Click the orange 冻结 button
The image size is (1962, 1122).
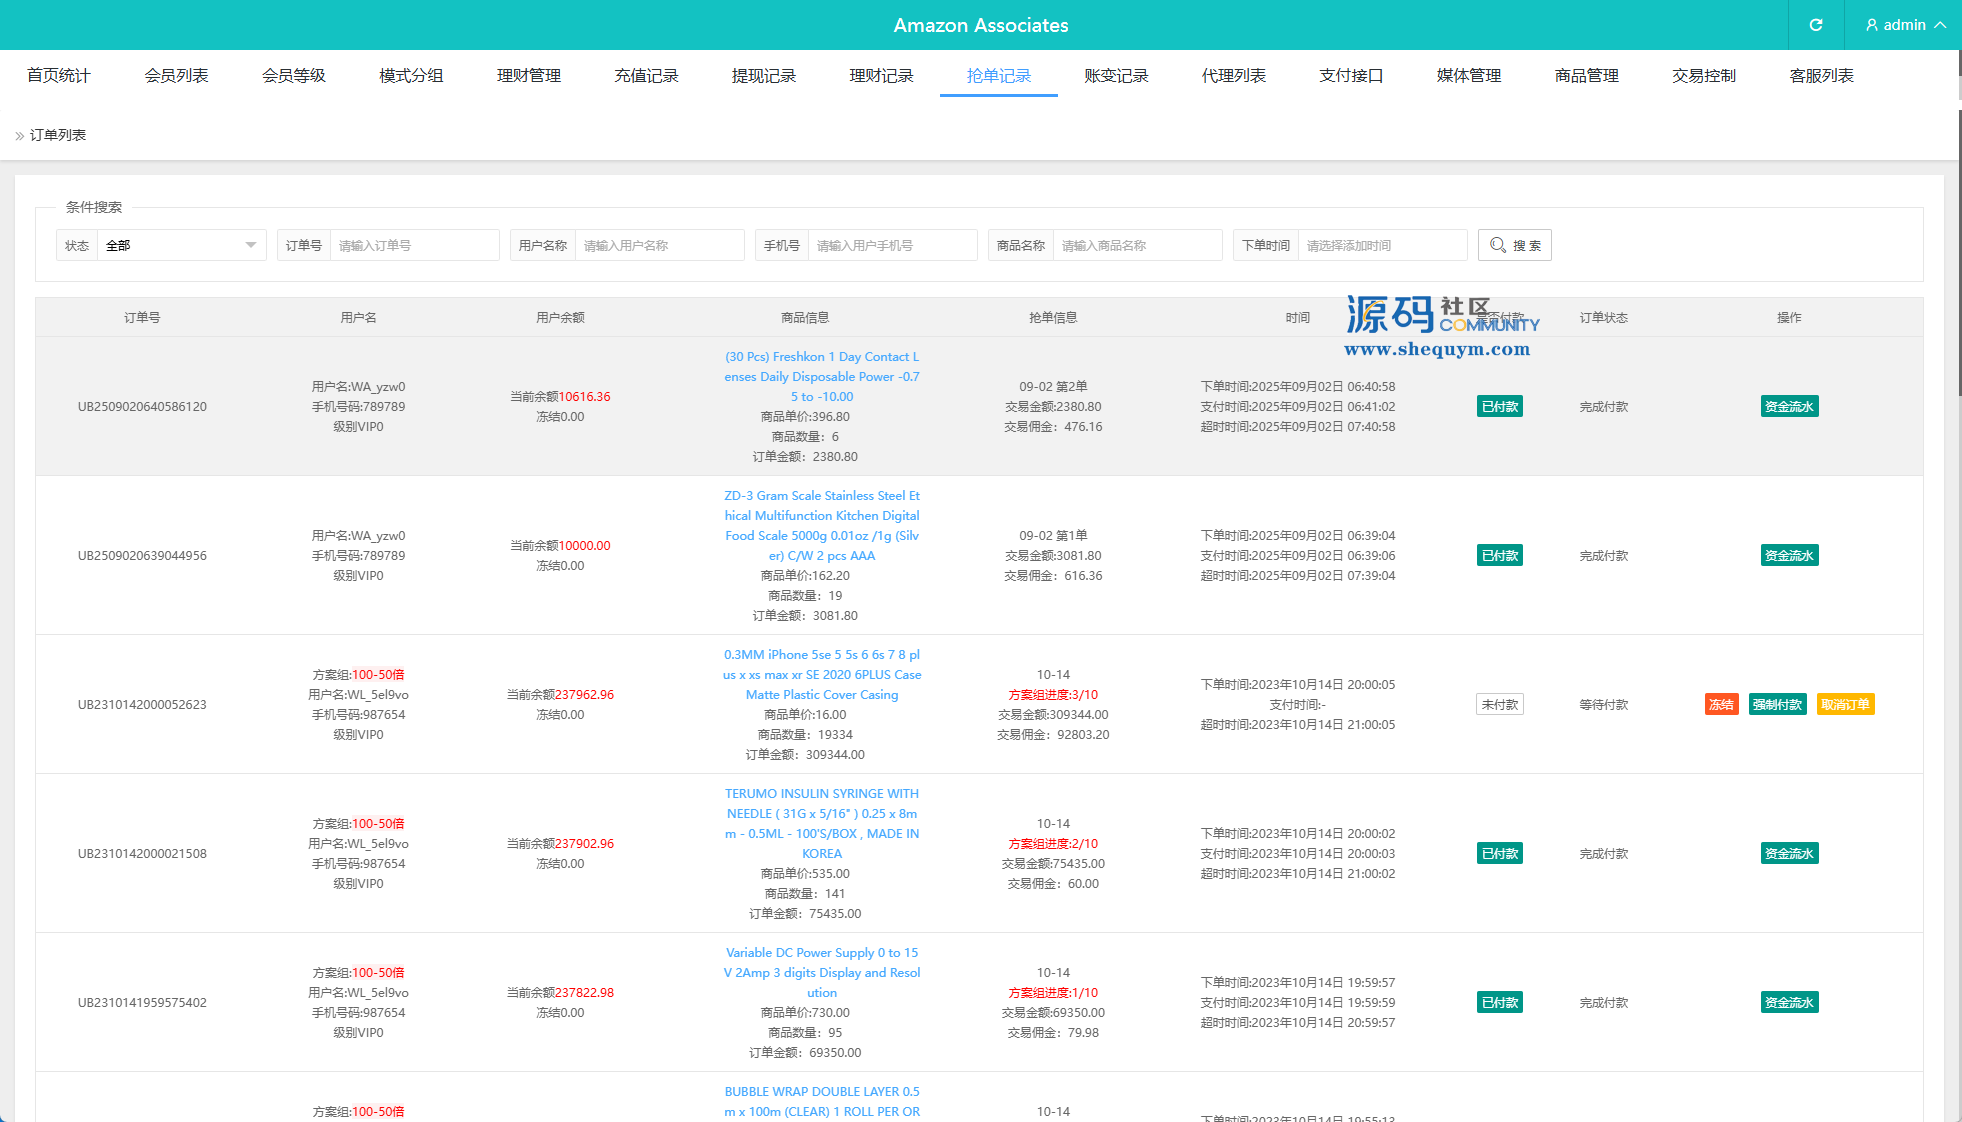click(1721, 704)
